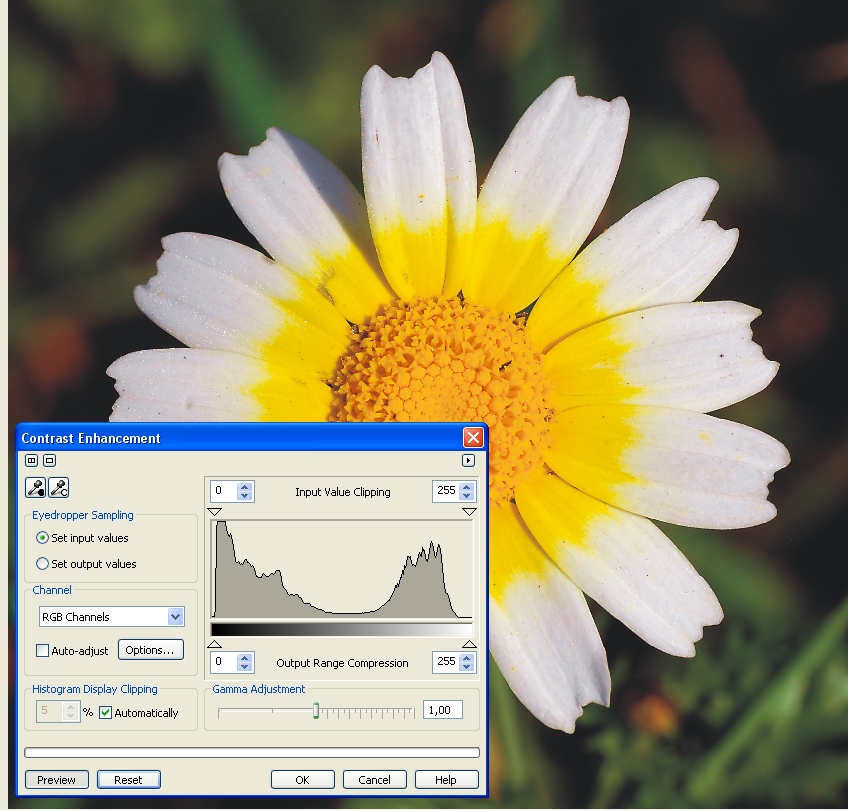
Task: Click the right input clipping triangle marker
Action: pyautogui.click(x=469, y=511)
